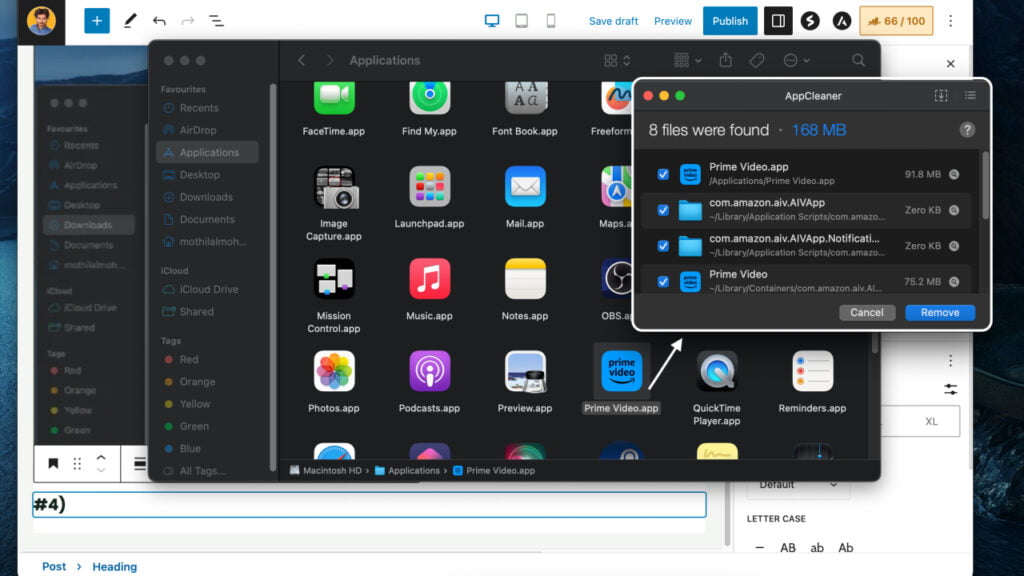The width and height of the screenshot is (1024, 576).
Task: Click Preview link in WordPress
Action: [x=673, y=21]
